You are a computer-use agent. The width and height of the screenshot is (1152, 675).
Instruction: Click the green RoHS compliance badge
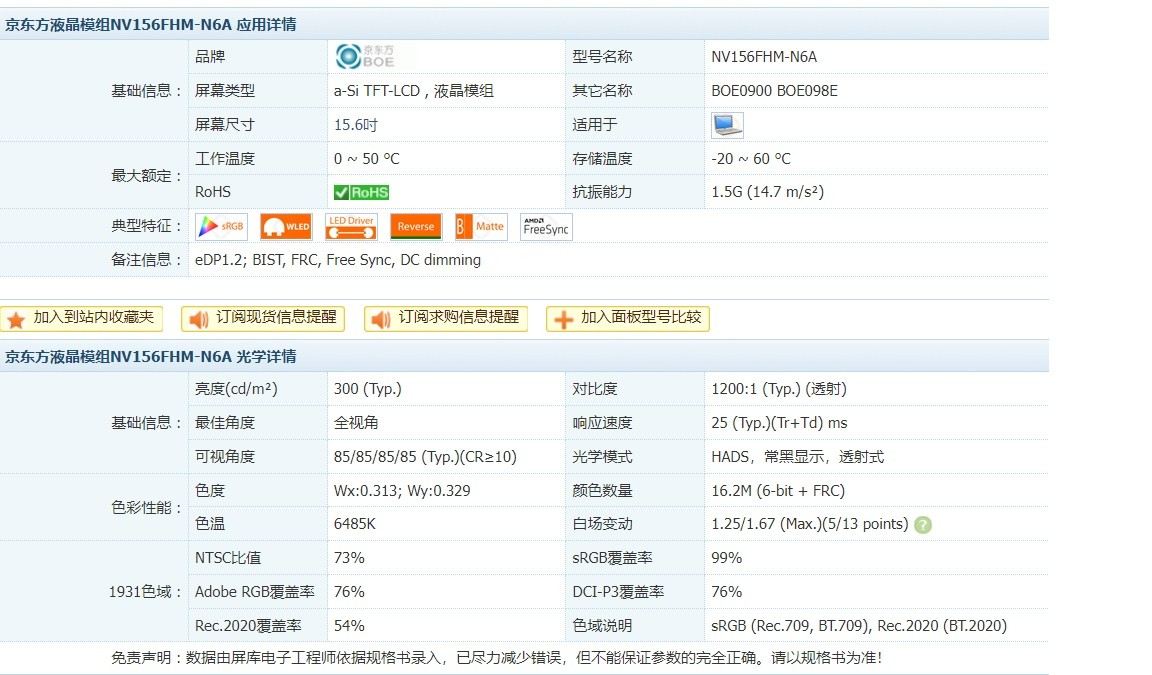click(x=361, y=192)
